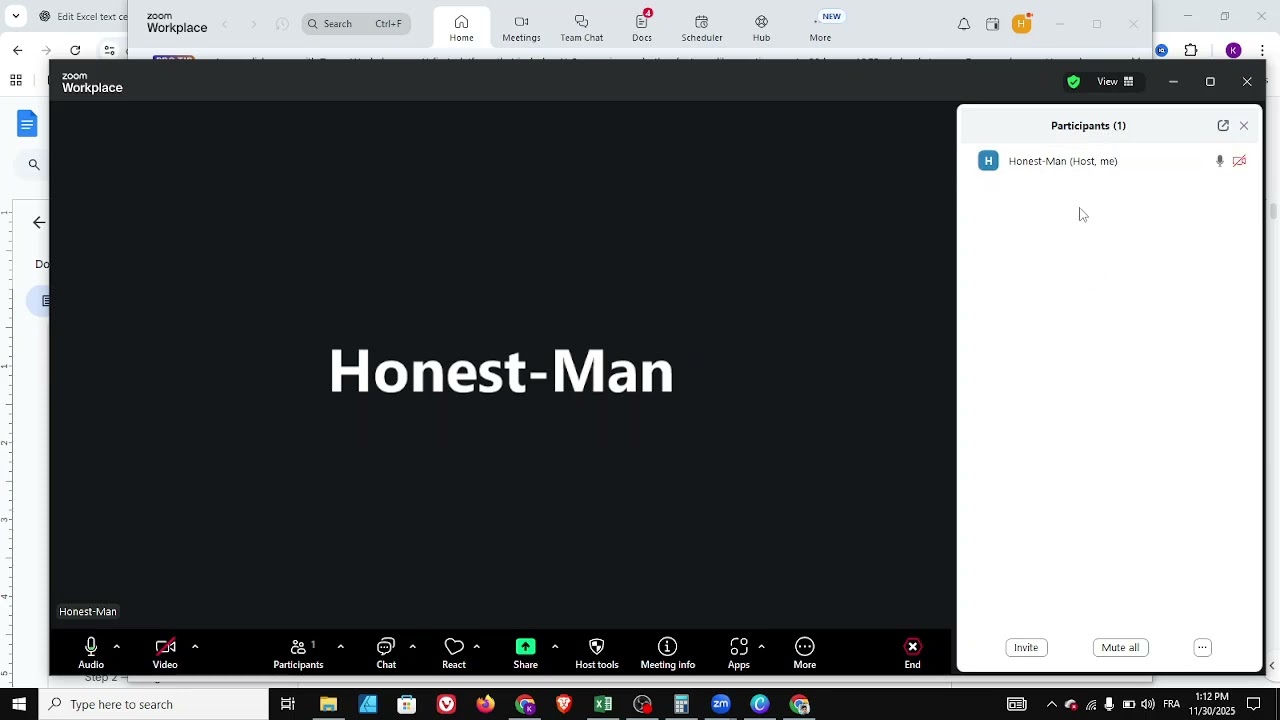Open Zoom history clock icon

pos(282,24)
